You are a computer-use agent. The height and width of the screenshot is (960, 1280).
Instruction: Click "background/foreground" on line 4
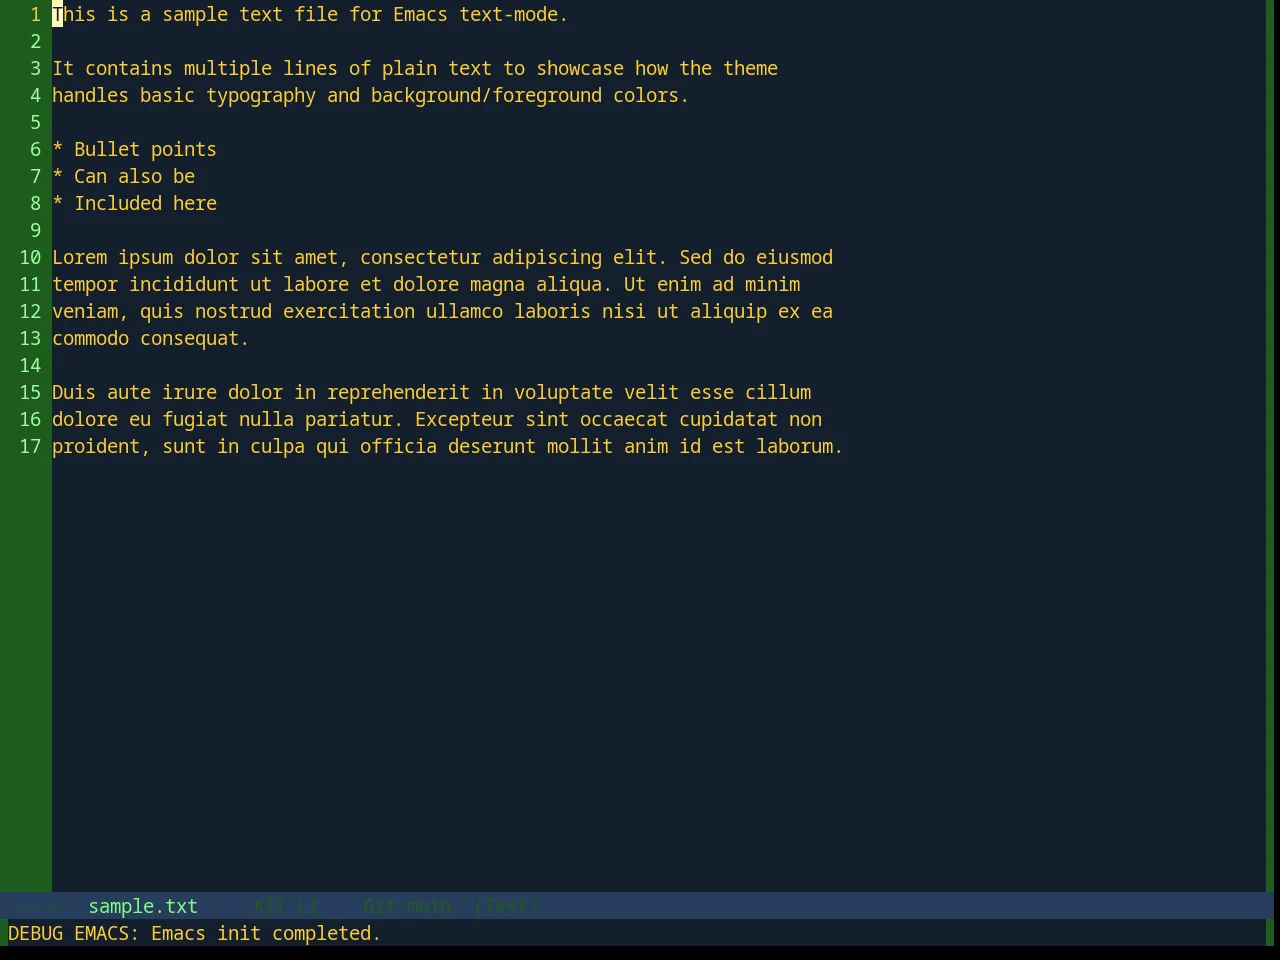click(x=486, y=96)
